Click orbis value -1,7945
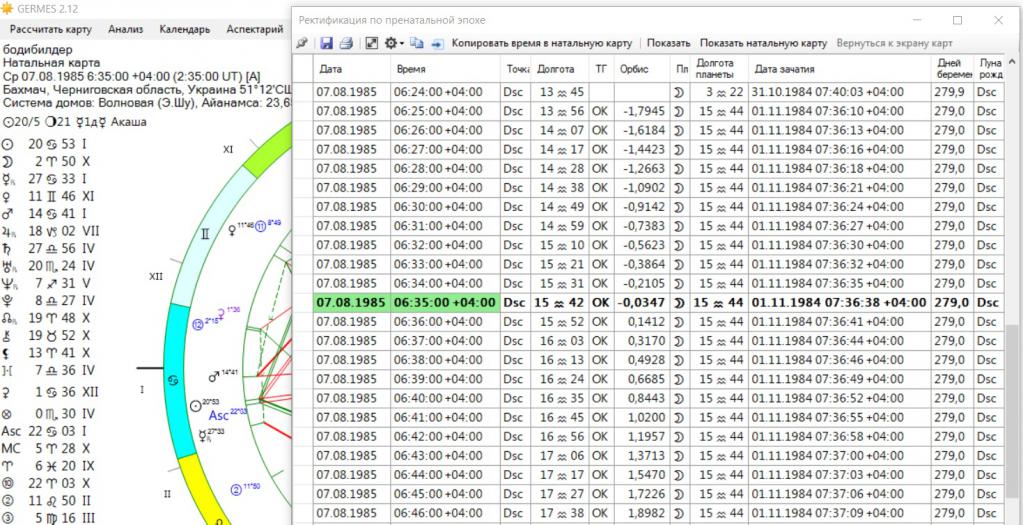Image resolution: width=1023 pixels, height=525 pixels. [x=644, y=112]
